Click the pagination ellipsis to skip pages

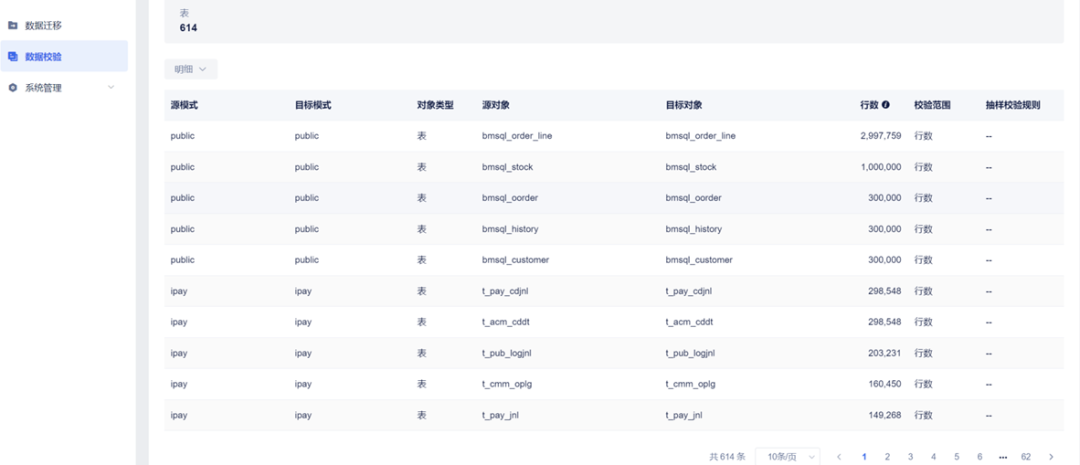pyautogui.click(x=1003, y=457)
